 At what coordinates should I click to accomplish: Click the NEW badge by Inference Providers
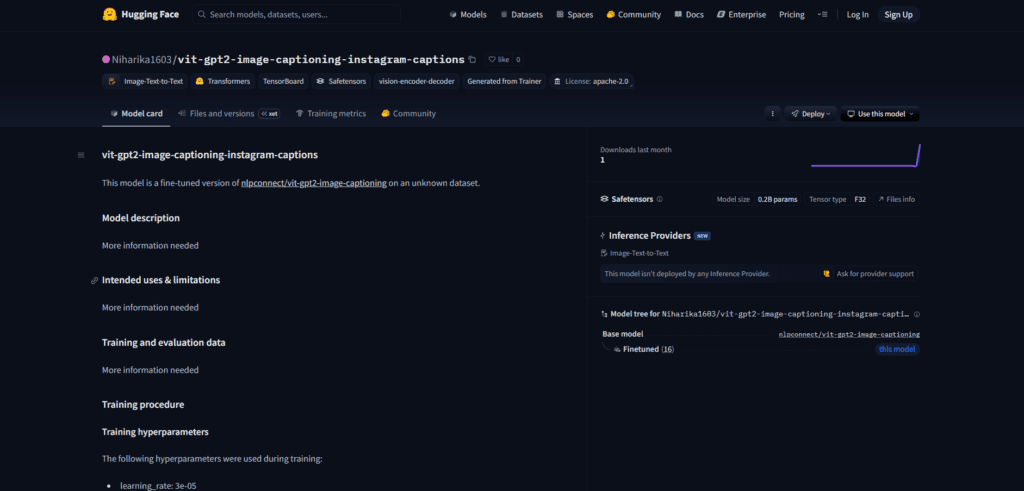(x=703, y=236)
